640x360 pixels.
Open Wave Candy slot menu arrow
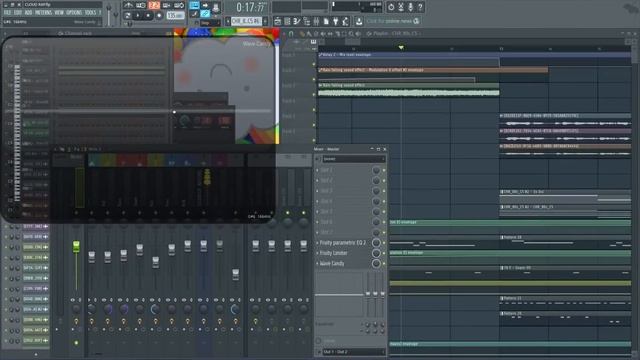click(318, 264)
